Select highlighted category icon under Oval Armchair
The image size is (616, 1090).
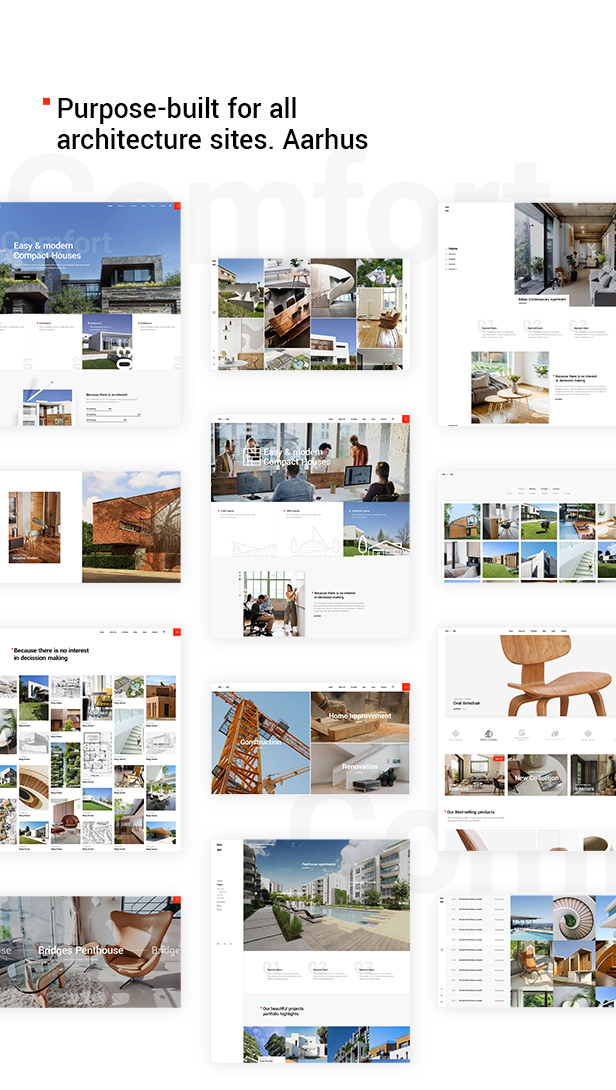[490, 735]
